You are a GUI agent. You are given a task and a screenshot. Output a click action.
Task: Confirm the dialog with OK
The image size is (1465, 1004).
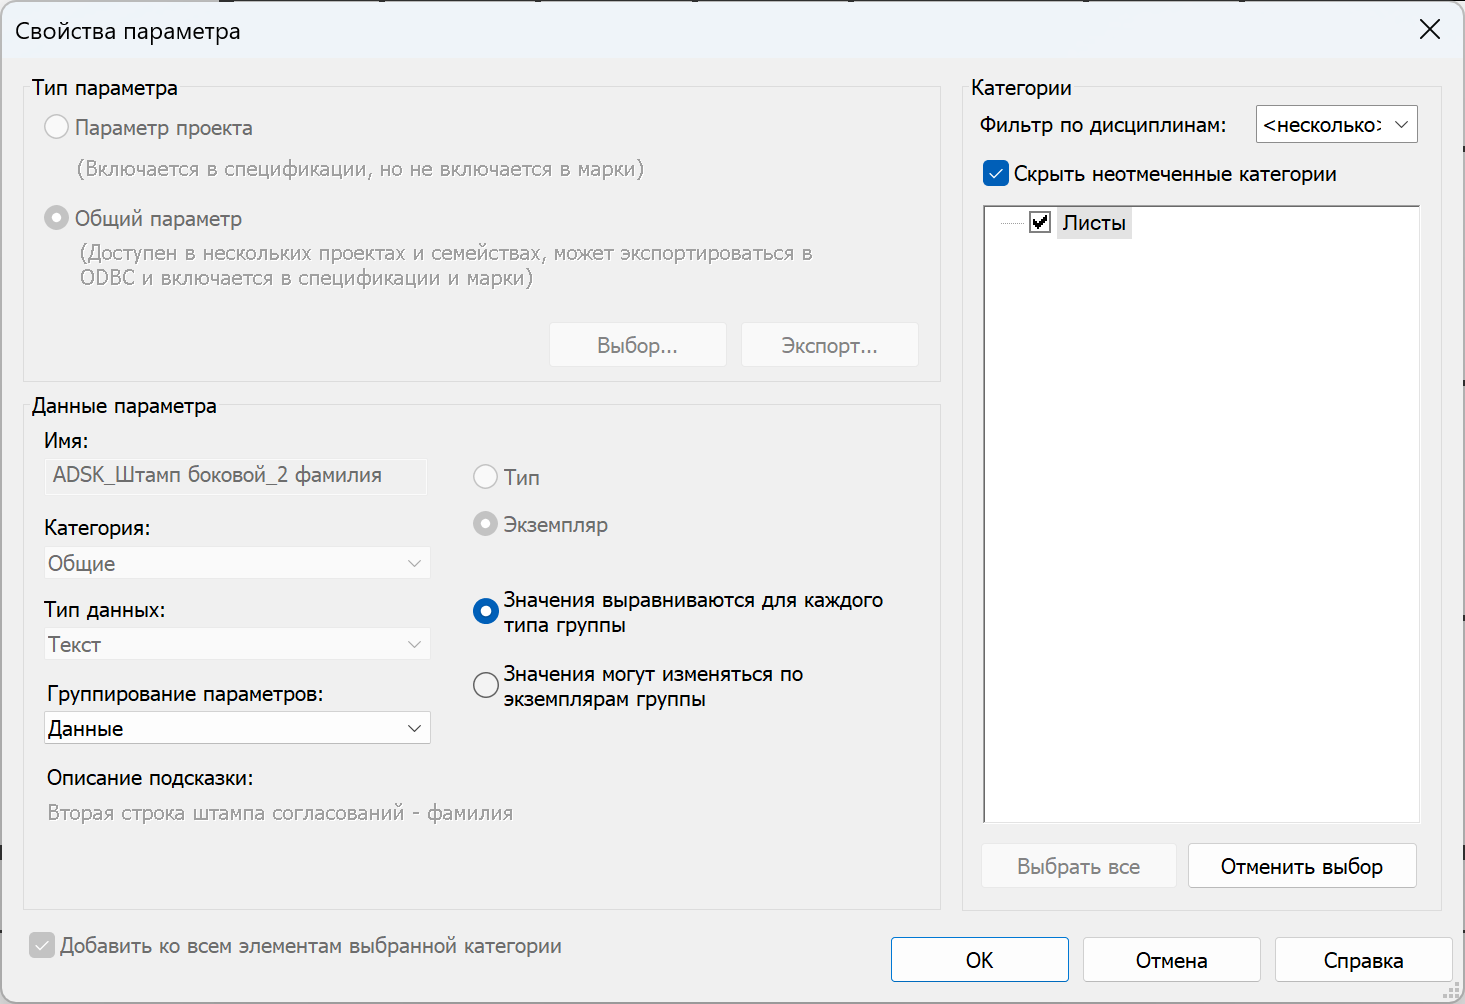pos(979,960)
